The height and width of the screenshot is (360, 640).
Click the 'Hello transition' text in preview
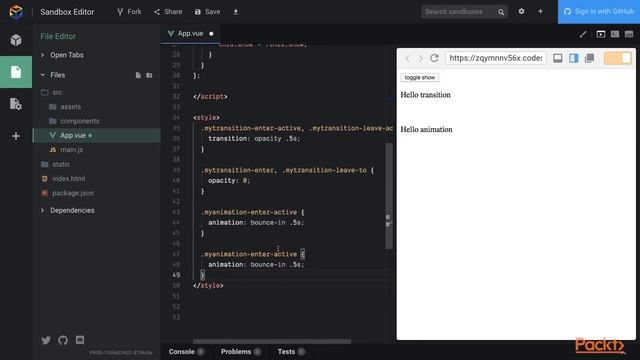pyautogui.click(x=425, y=95)
